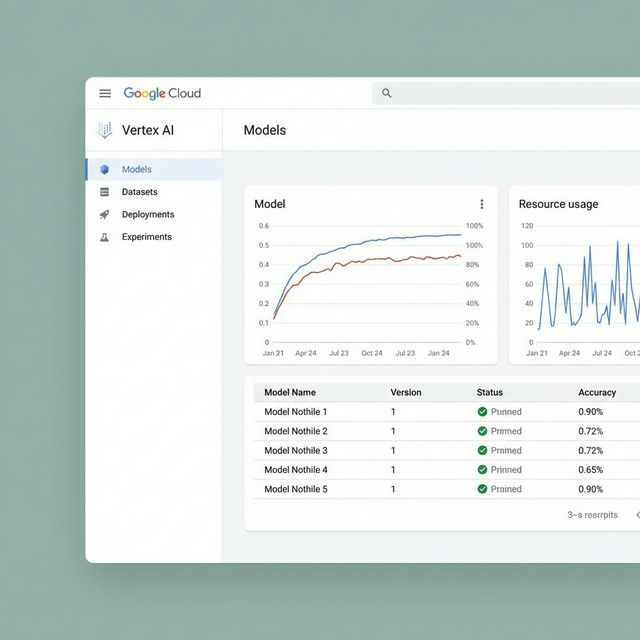Open Model Nothile 4 row
This screenshot has width=640, height=640.
(447, 470)
